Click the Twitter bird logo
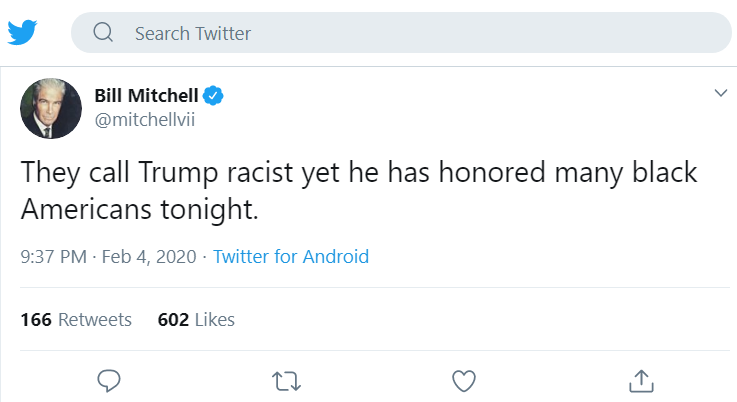 pyautogui.click(x=22, y=33)
